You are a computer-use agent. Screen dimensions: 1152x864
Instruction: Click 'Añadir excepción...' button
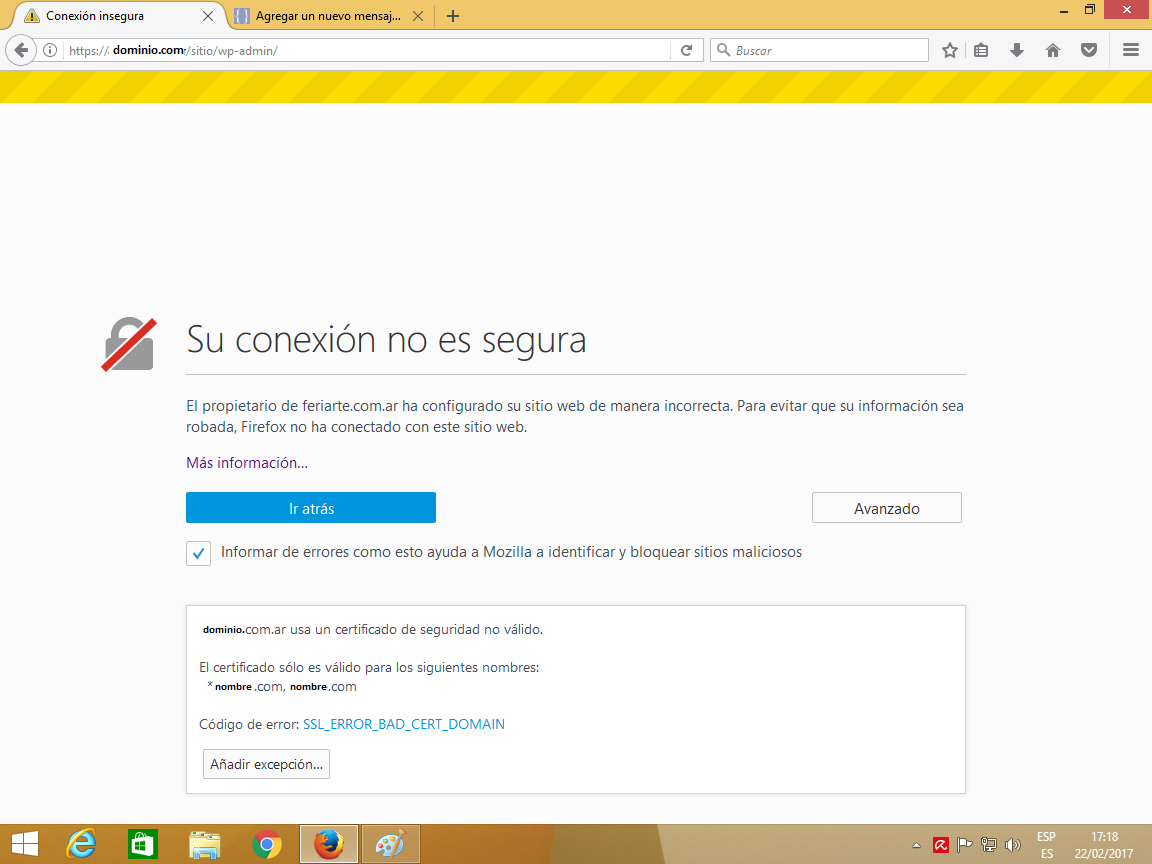click(266, 764)
